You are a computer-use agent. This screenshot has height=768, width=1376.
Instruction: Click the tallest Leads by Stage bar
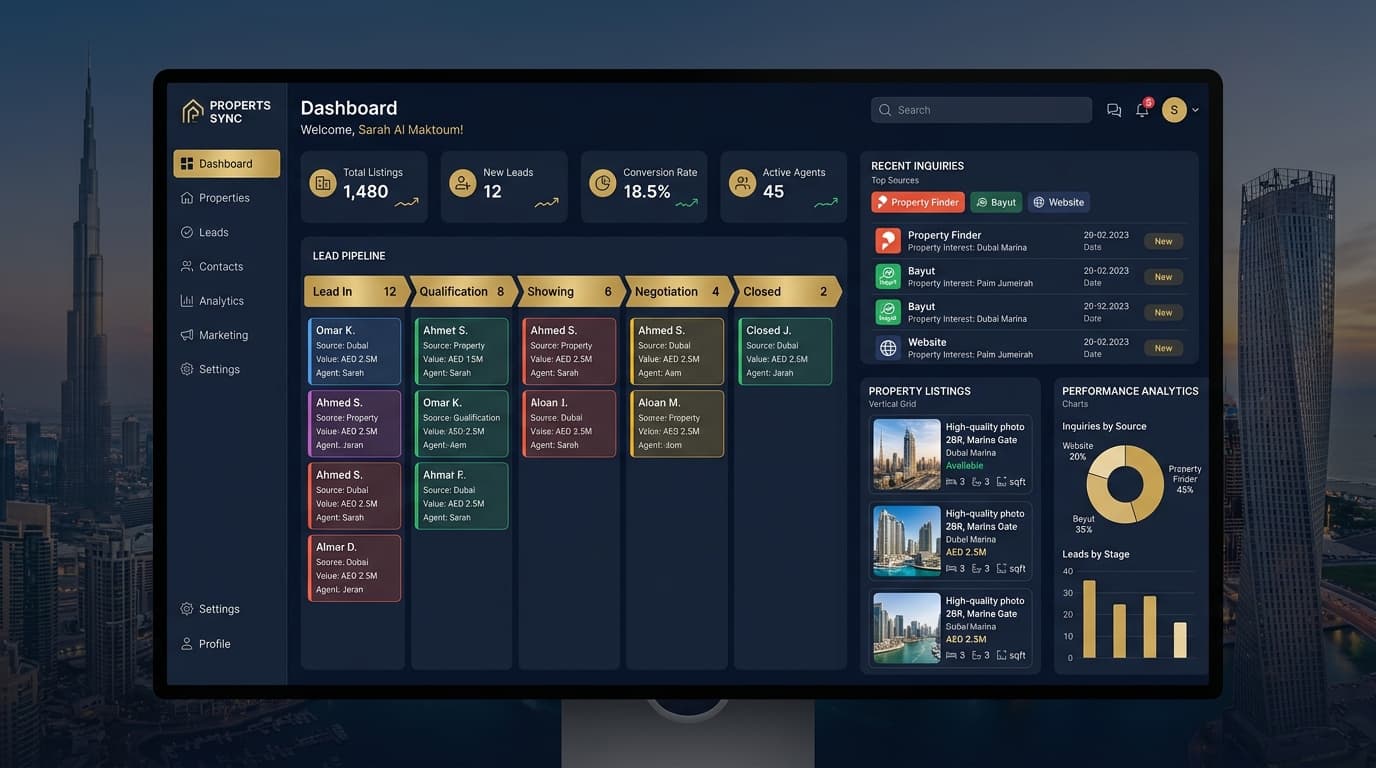[x=1090, y=619]
